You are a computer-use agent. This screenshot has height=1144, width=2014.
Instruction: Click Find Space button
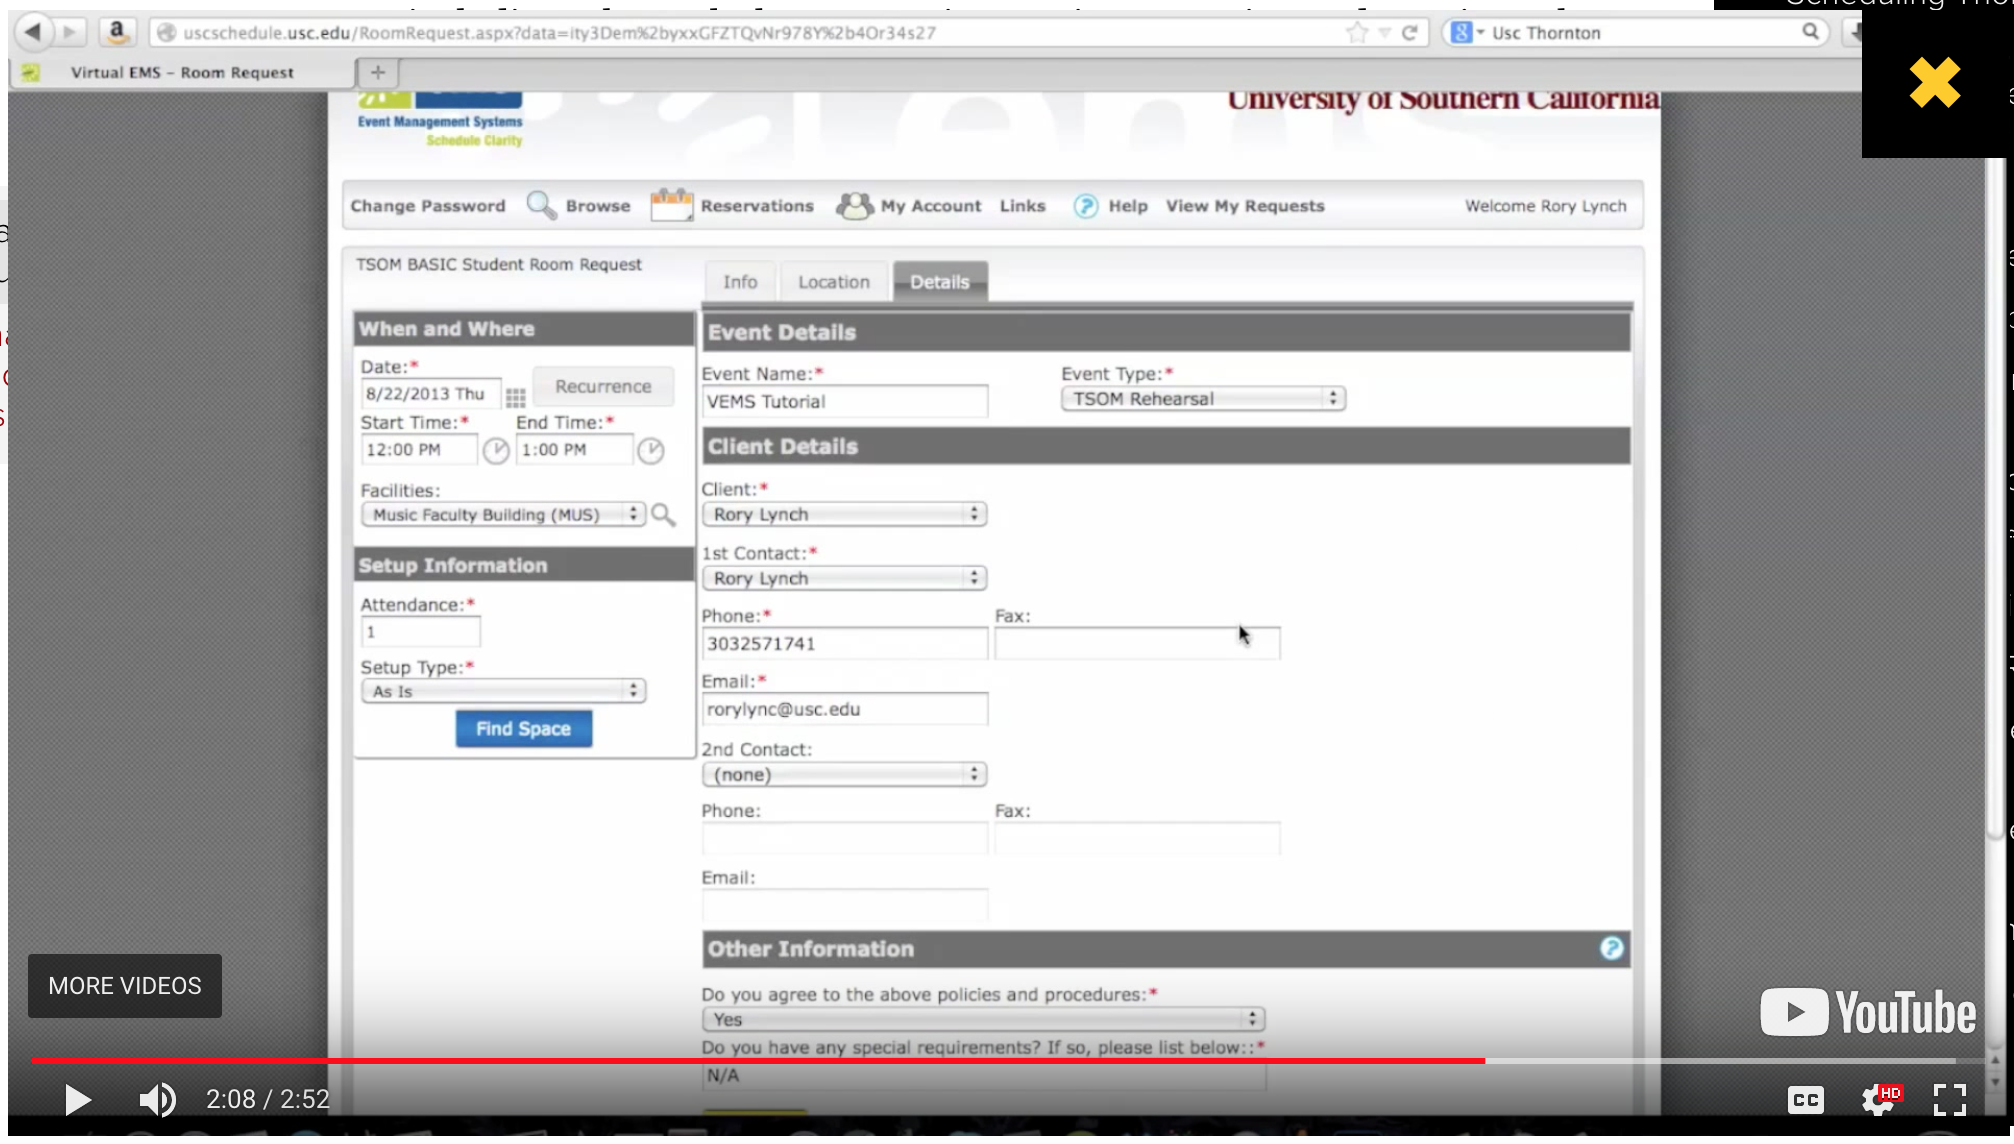(x=524, y=729)
